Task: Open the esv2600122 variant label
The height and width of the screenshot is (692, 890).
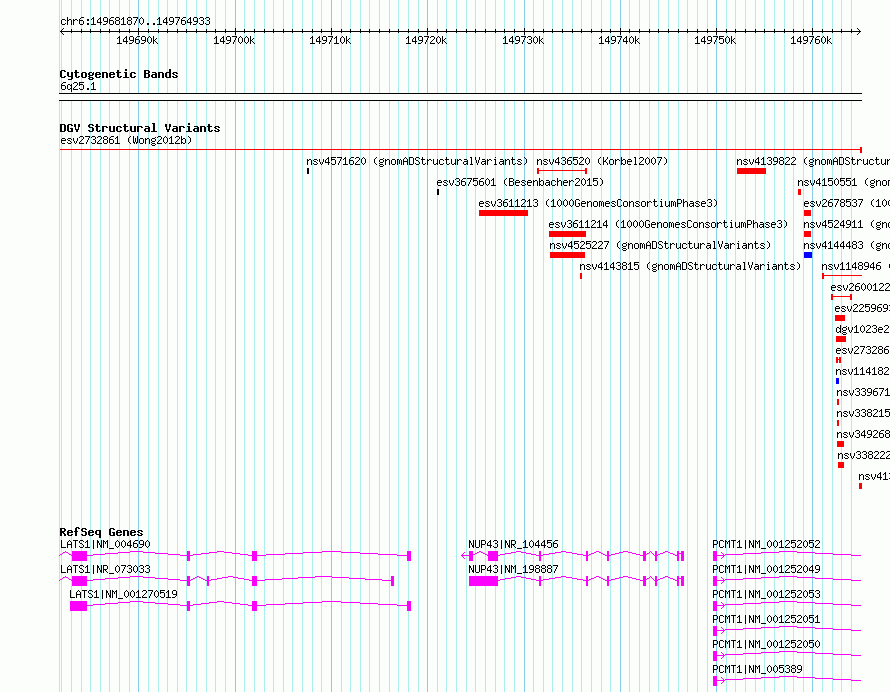Action: pos(860,287)
